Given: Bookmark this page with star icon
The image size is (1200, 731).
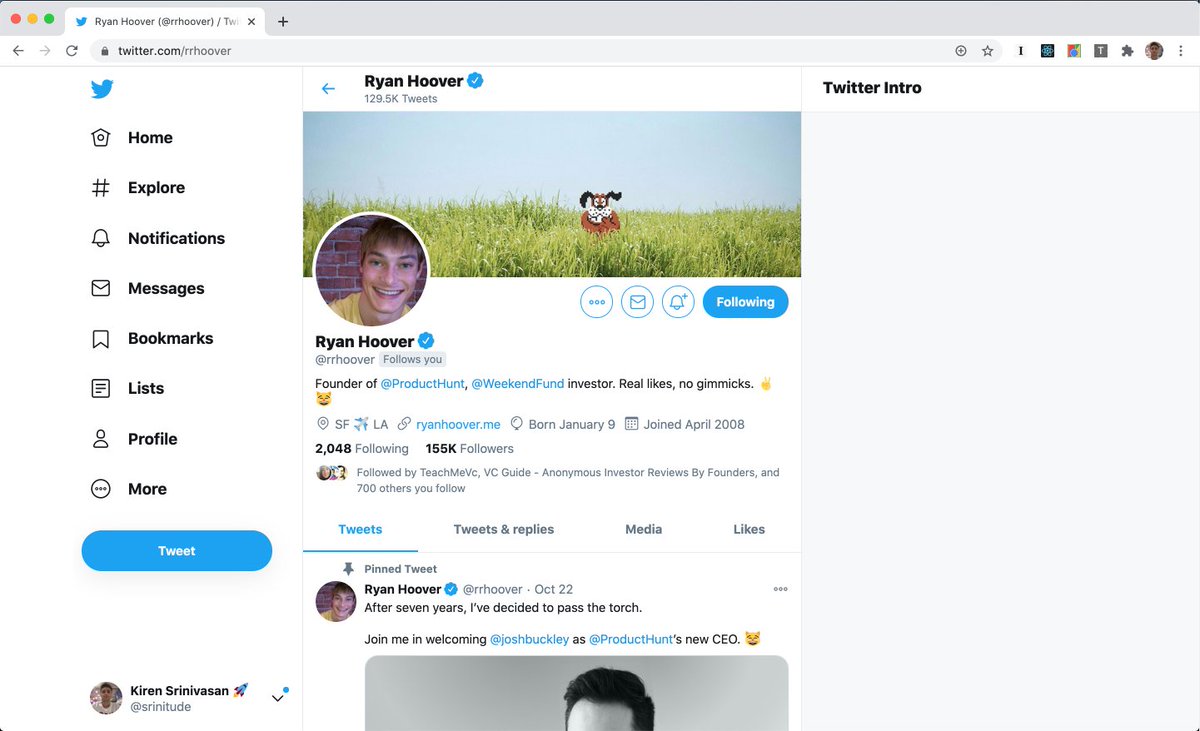Looking at the screenshot, I should (988, 51).
